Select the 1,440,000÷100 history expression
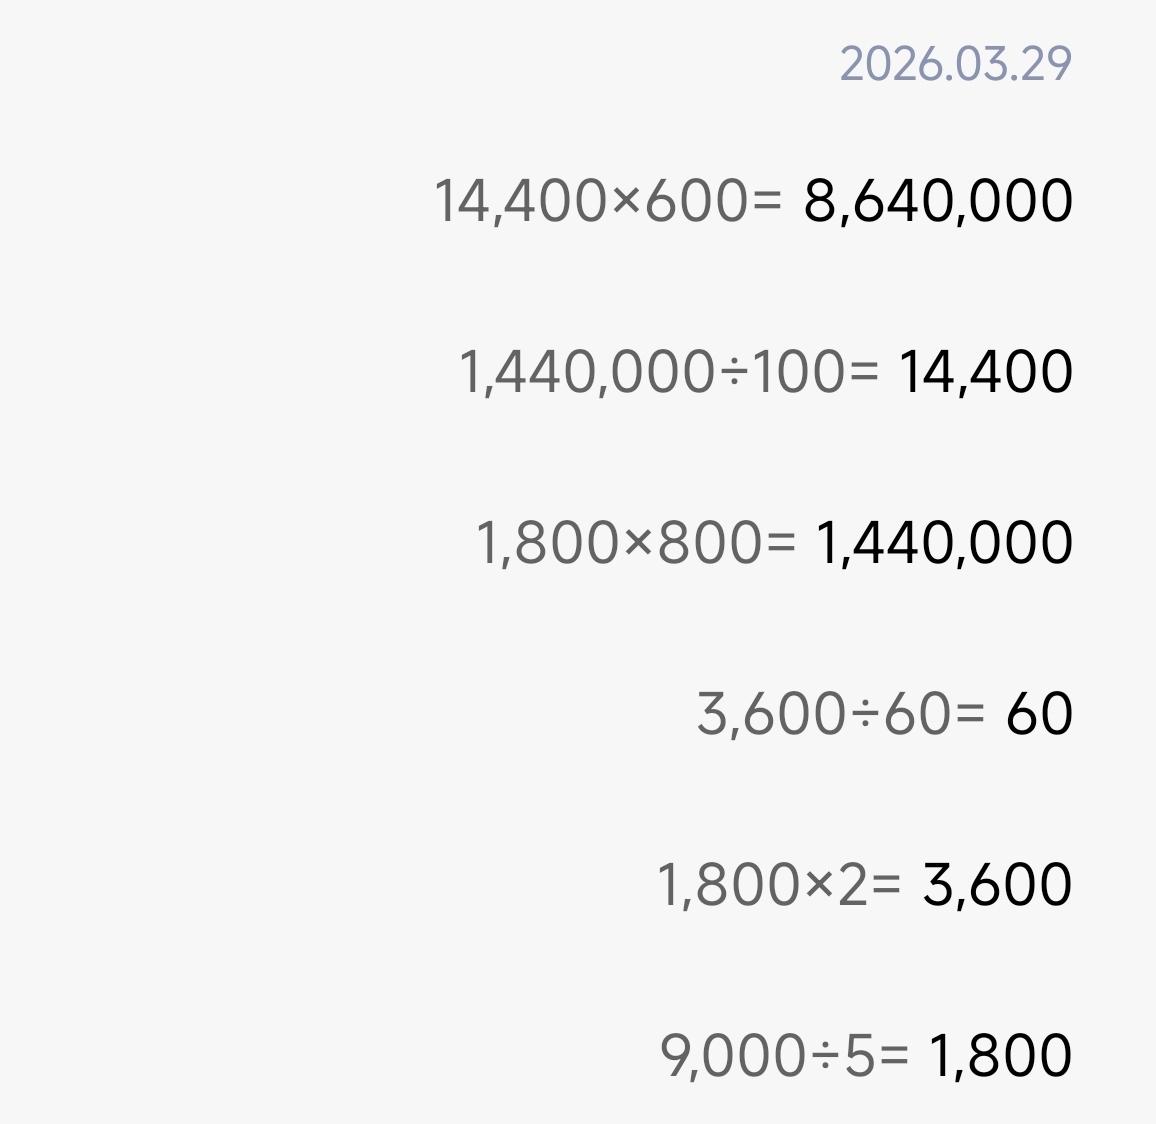Viewport: 1156px width, 1124px height. click(x=667, y=372)
